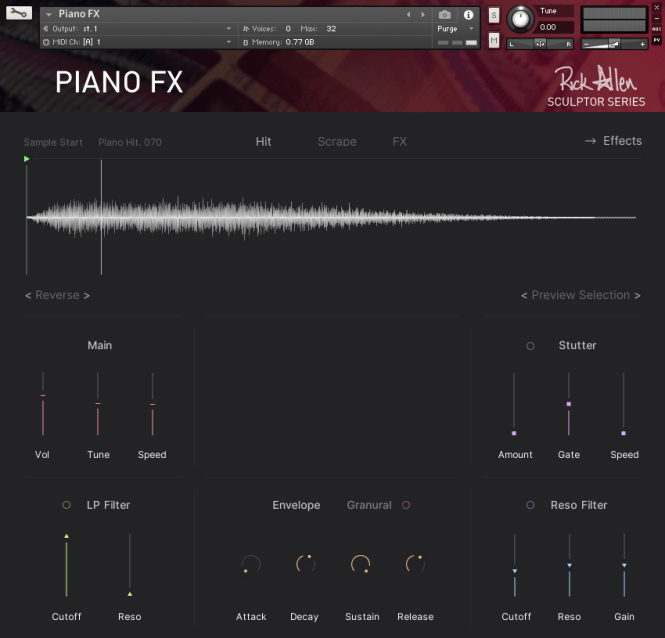Screen dimensions: 665x638
Task: Go to next instrument arrow
Action: 422,15
